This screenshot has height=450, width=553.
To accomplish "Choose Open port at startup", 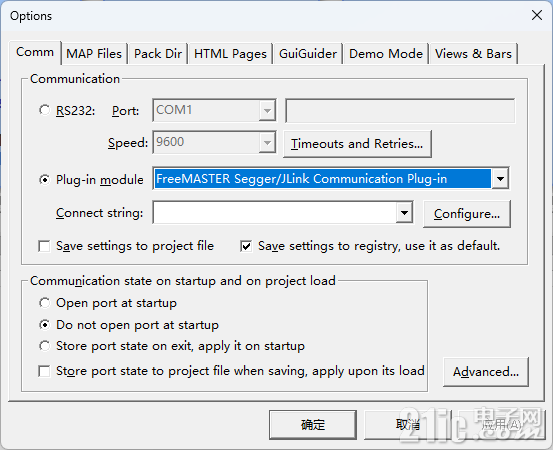I will [x=44, y=303].
